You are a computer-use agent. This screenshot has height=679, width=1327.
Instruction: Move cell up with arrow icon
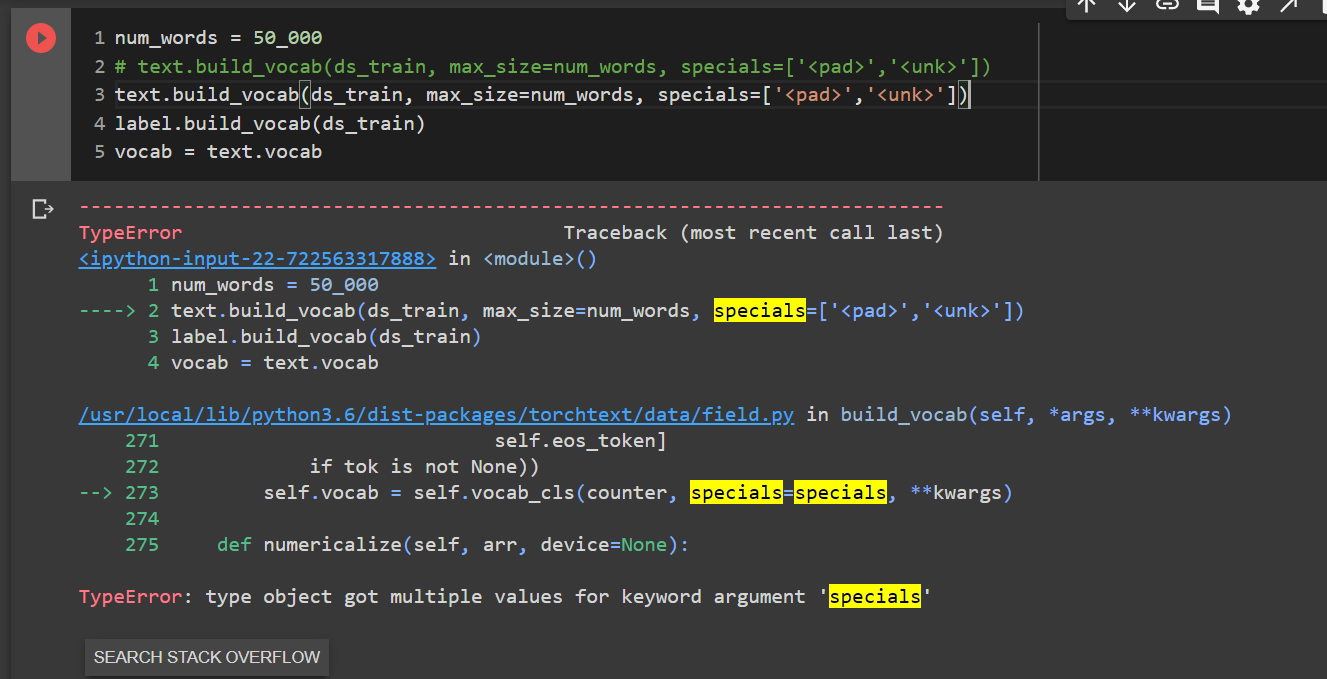pos(1087,5)
